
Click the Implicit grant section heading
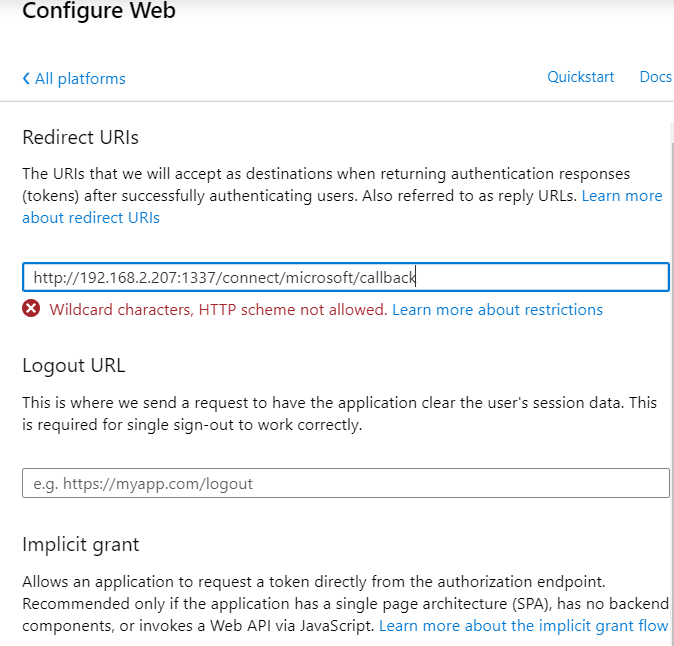81,545
